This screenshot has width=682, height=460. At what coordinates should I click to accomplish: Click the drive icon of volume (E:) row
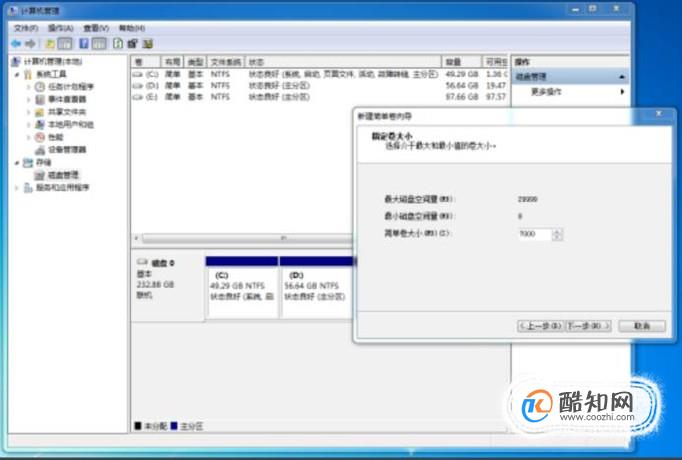click(138, 97)
